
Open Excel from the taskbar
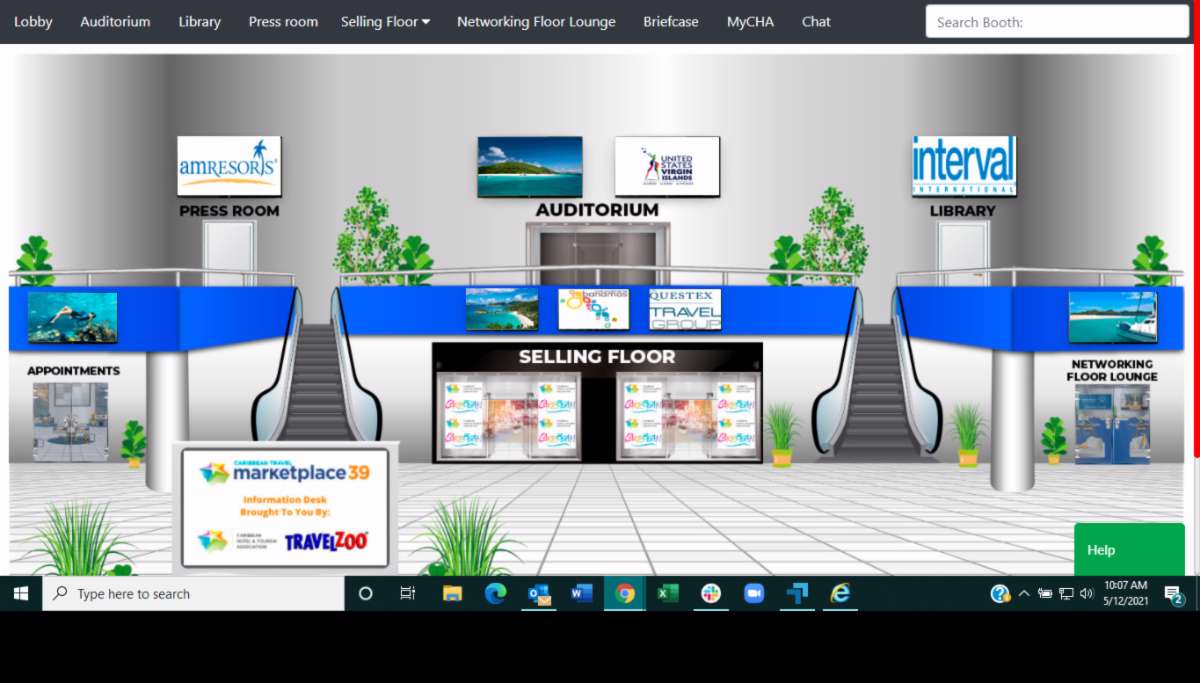pyautogui.click(x=668, y=594)
